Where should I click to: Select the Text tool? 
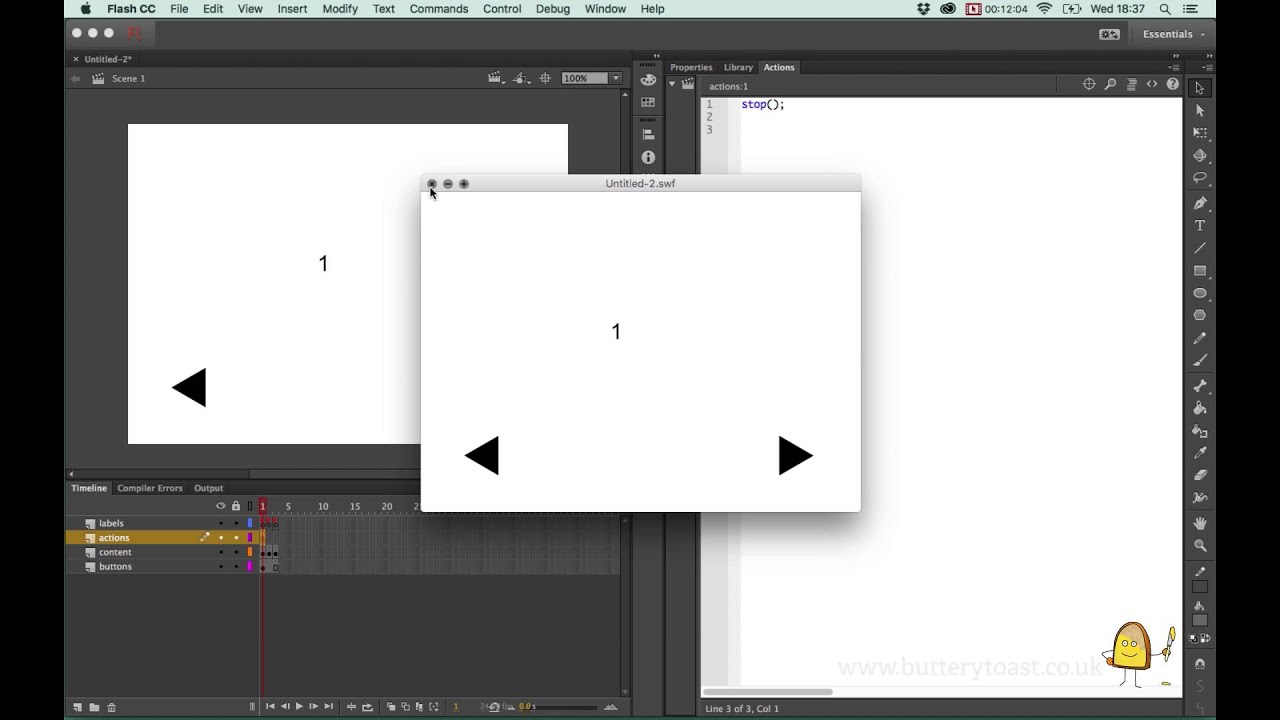pyautogui.click(x=1200, y=226)
